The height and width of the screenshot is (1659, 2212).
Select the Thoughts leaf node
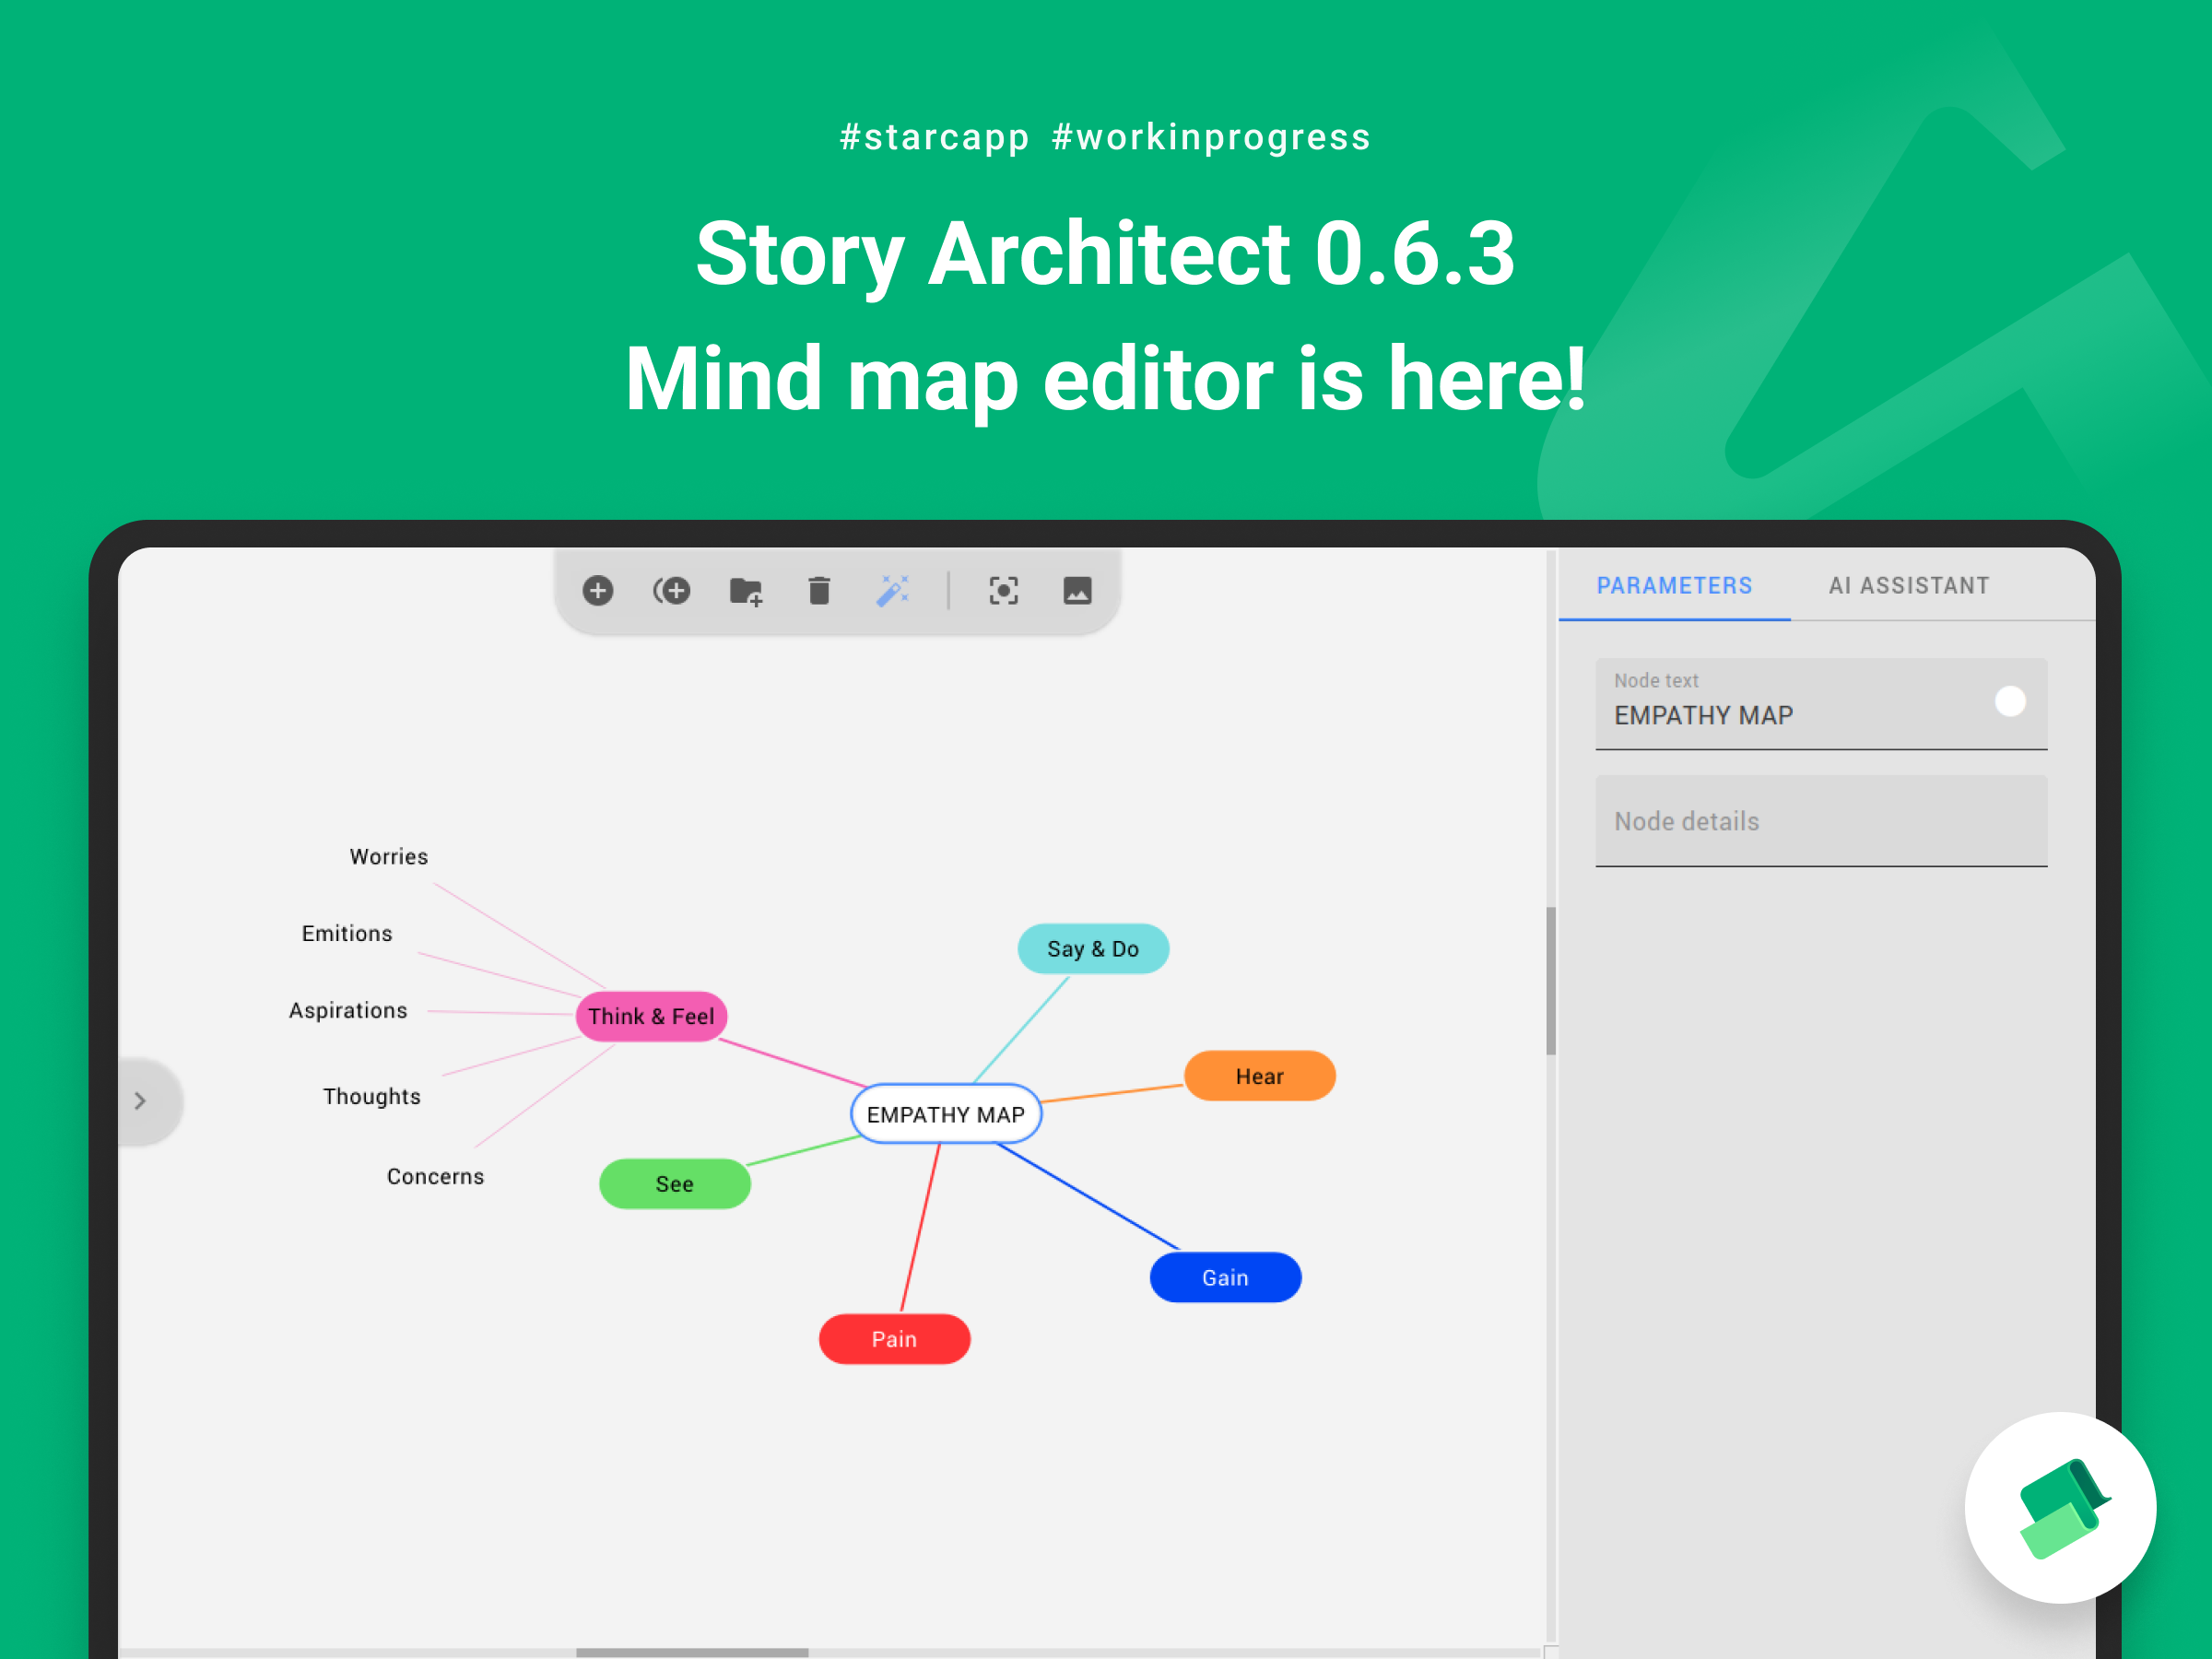(x=372, y=1096)
